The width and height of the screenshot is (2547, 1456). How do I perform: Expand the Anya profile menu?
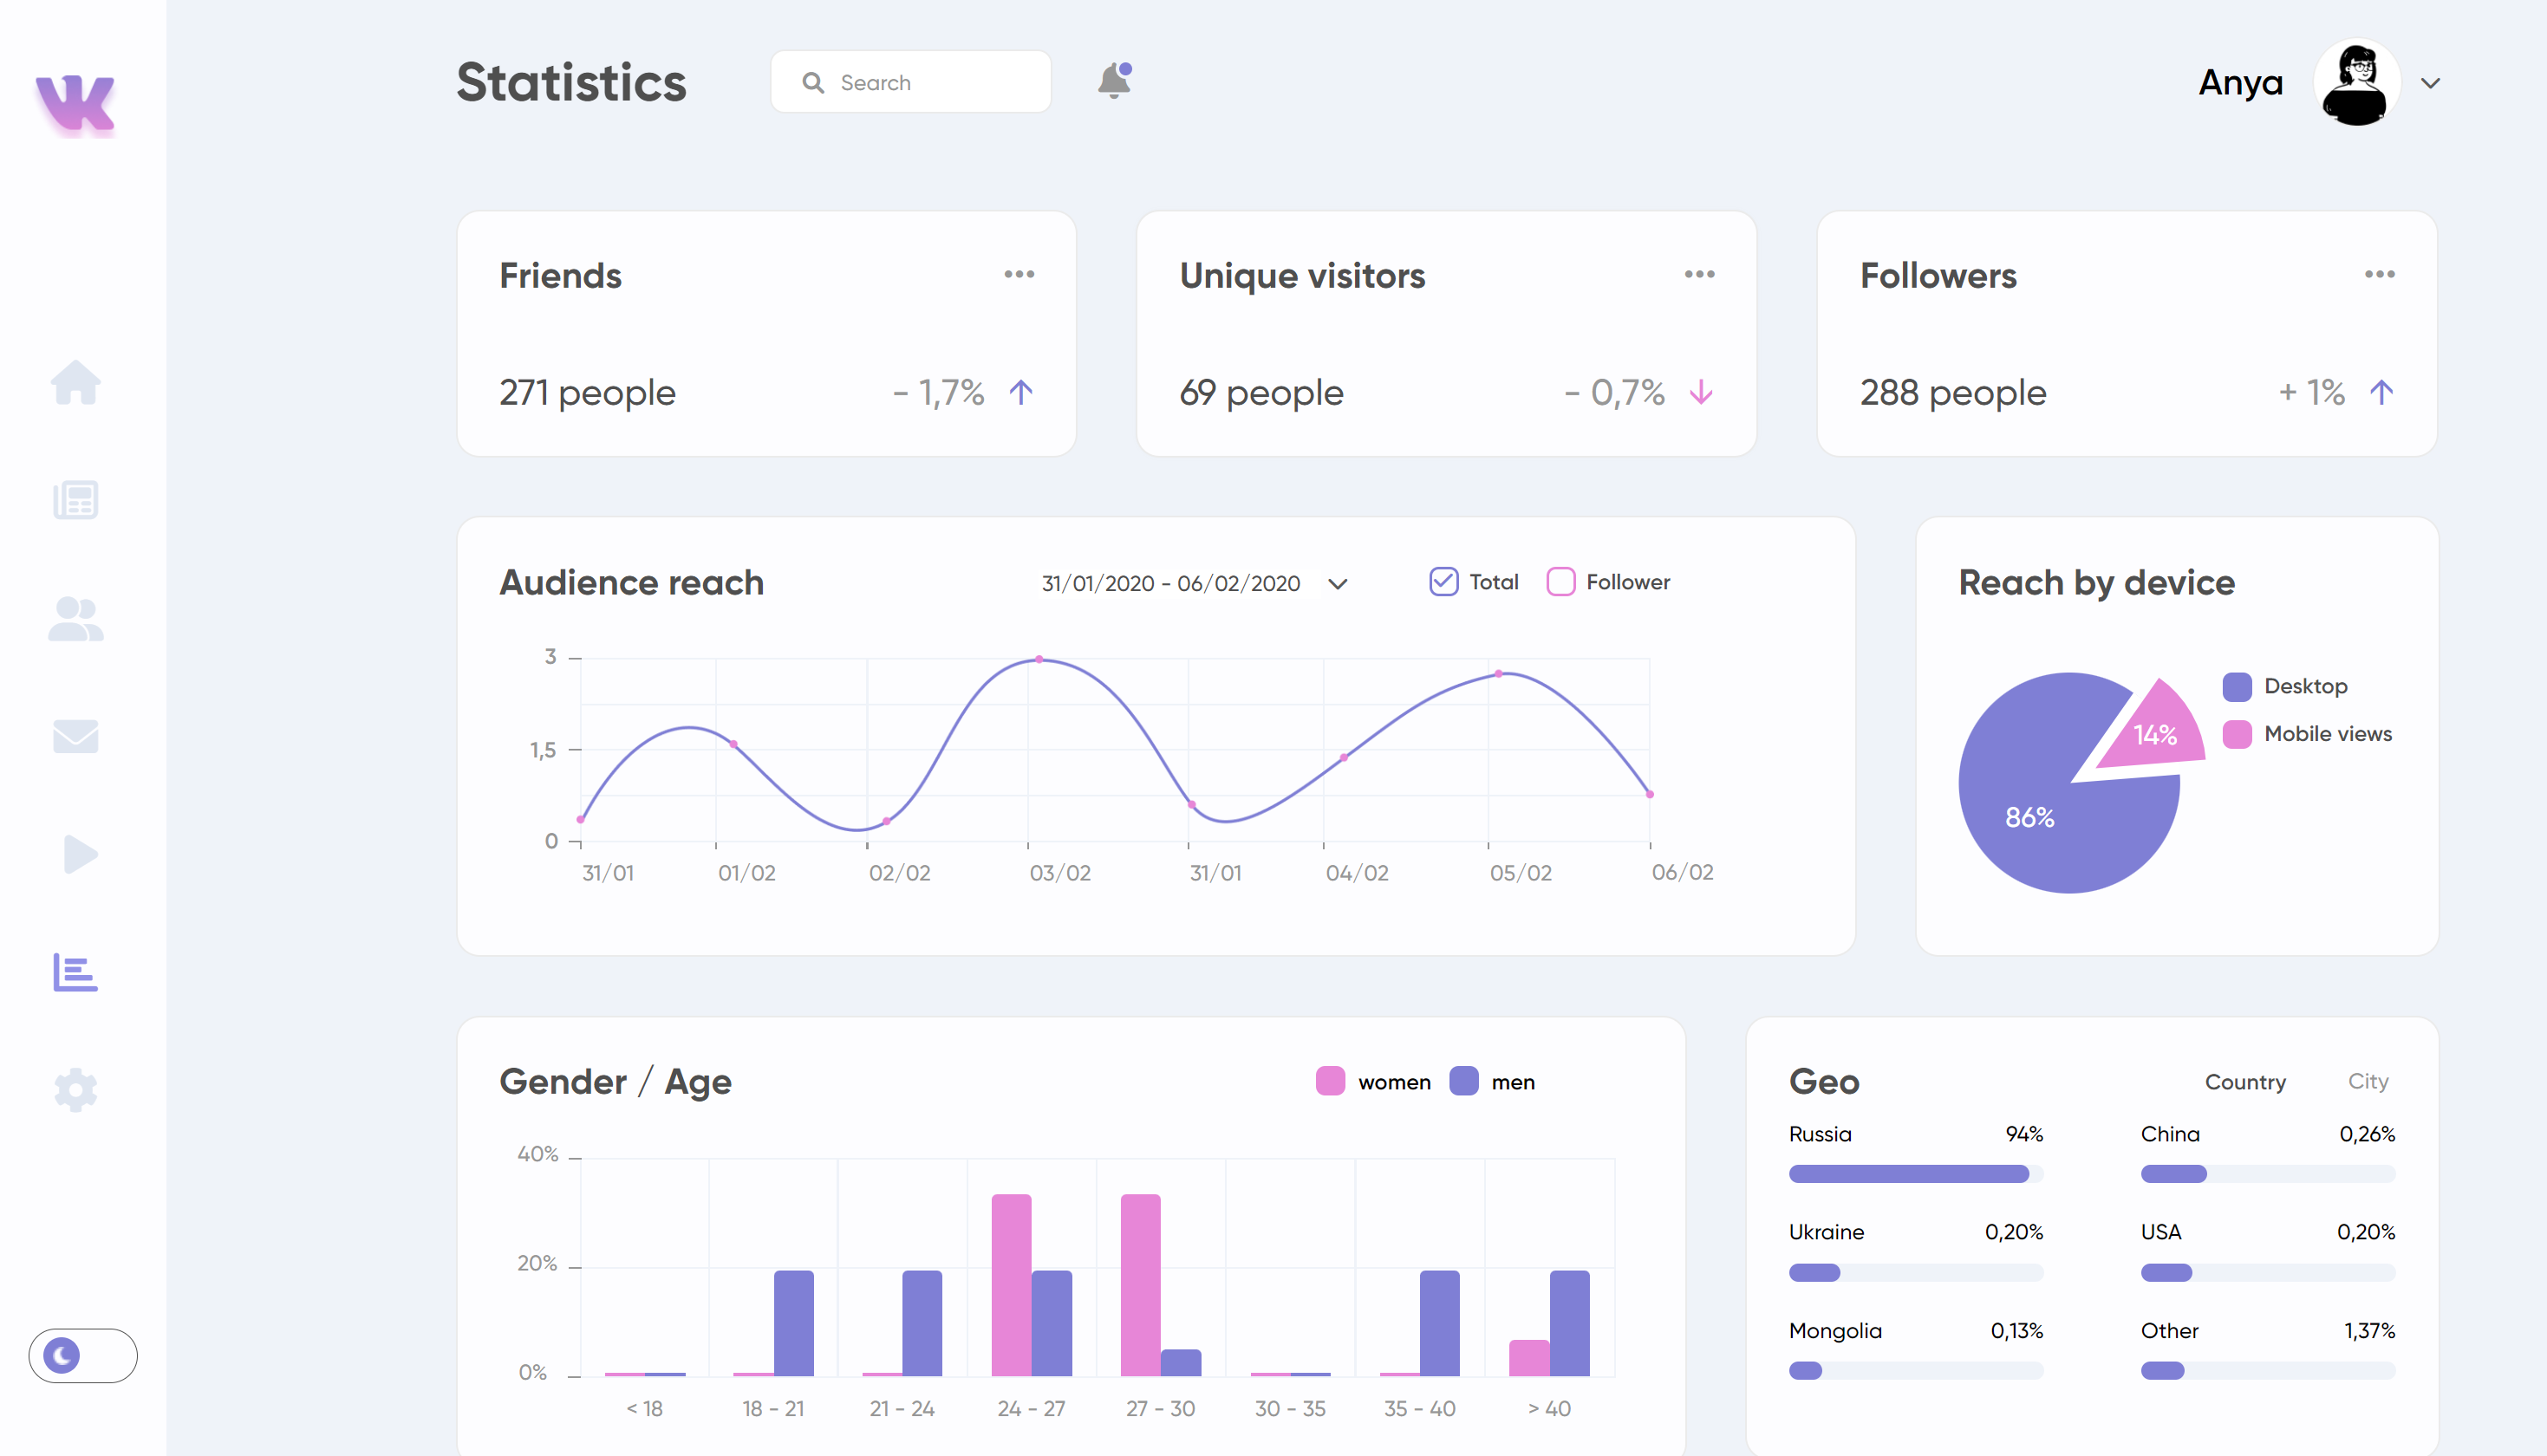(2430, 83)
